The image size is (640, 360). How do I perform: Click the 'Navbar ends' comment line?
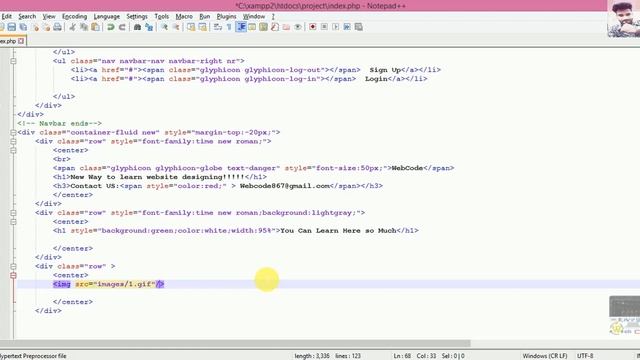click(60, 123)
